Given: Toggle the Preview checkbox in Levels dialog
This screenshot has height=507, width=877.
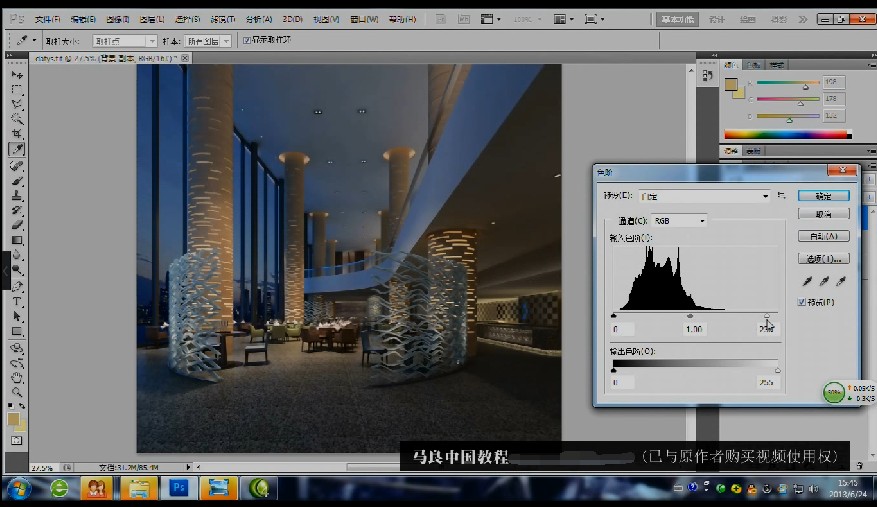Looking at the screenshot, I should pyautogui.click(x=802, y=302).
